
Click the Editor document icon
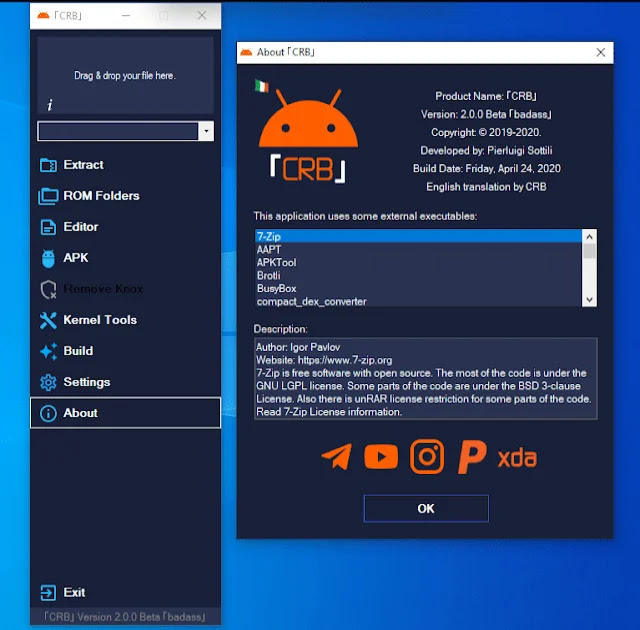[48, 227]
